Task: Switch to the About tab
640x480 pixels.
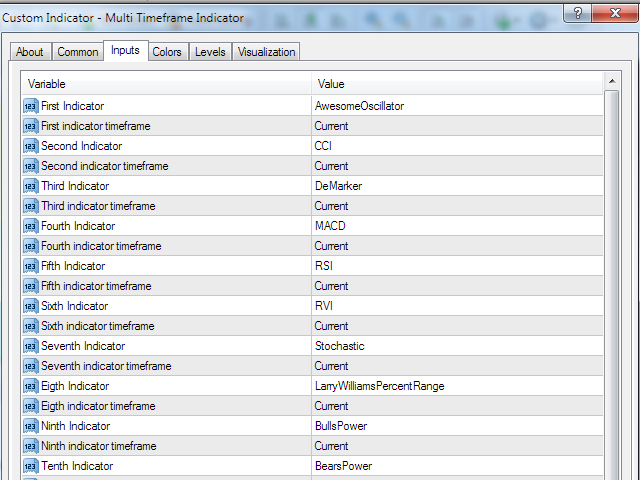Action: click(30, 52)
